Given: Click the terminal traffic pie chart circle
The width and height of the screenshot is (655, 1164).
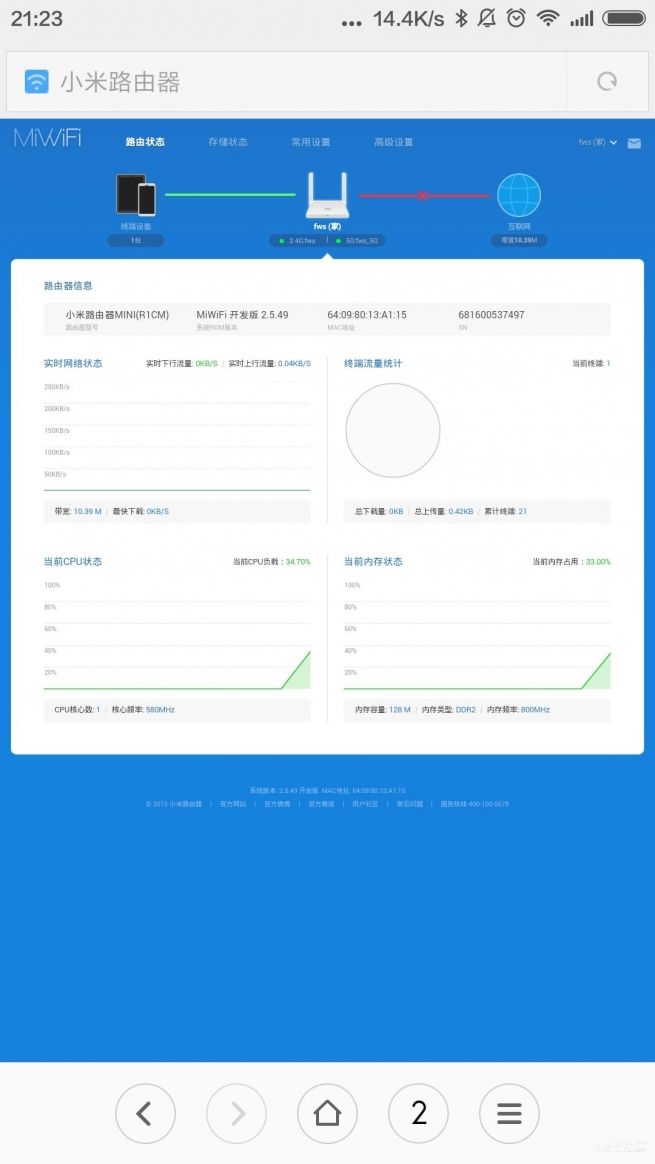Looking at the screenshot, I should [x=393, y=430].
